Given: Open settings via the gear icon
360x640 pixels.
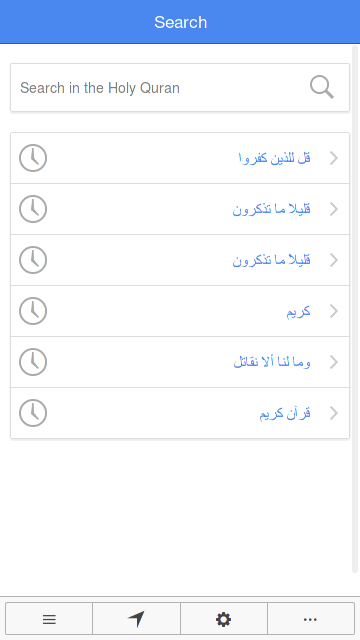Looking at the screenshot, I should click(224, 620).
